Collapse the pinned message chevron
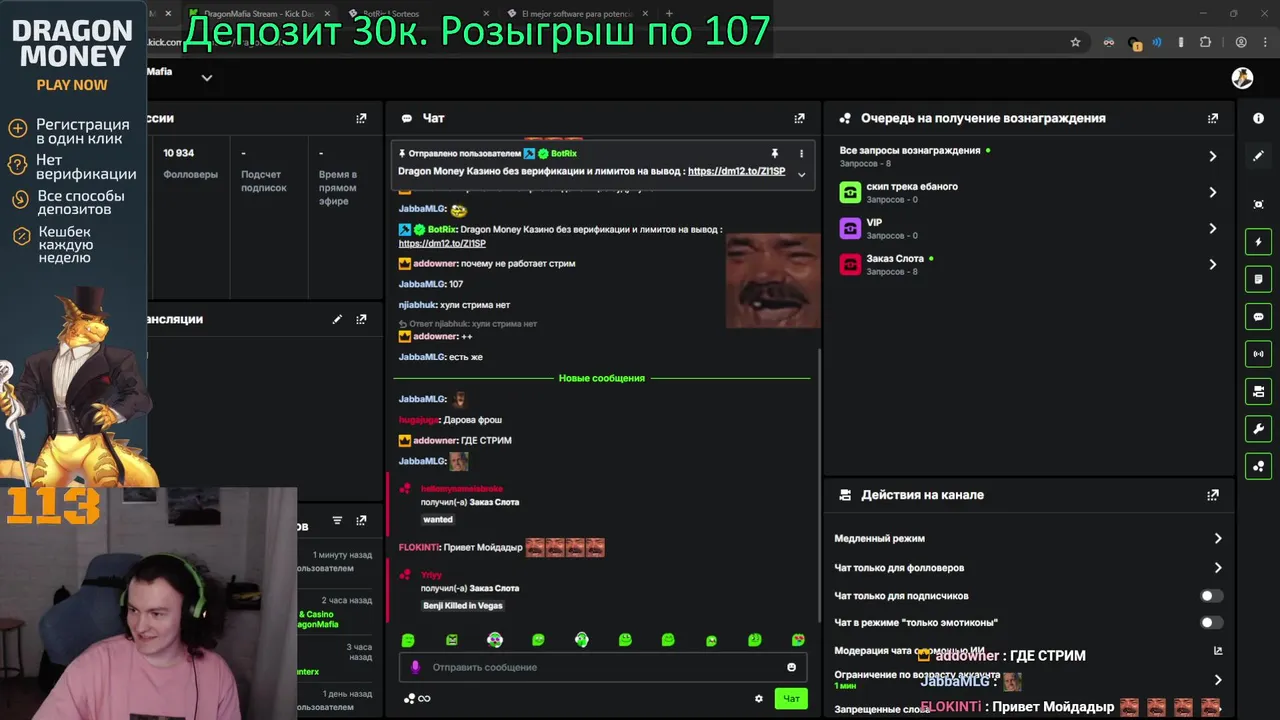The image size is (1280, 720). pos(801,174)
